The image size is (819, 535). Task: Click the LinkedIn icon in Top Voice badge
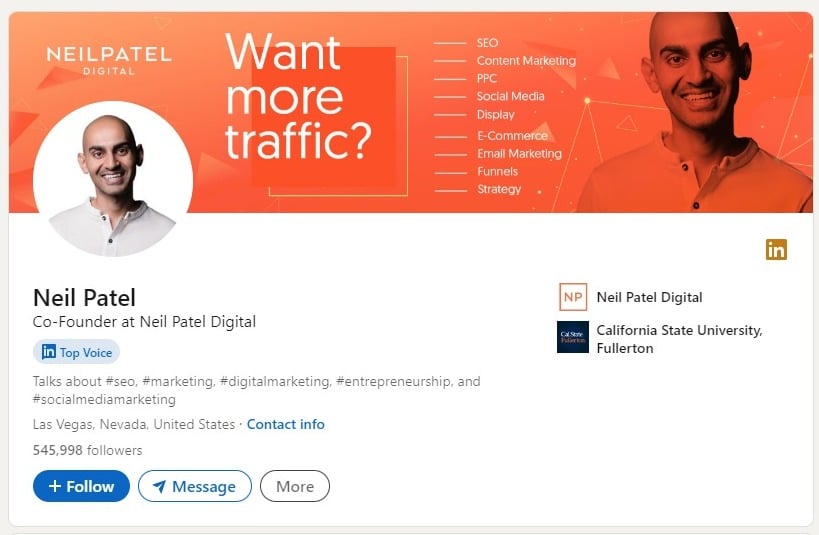pos(49,352)
